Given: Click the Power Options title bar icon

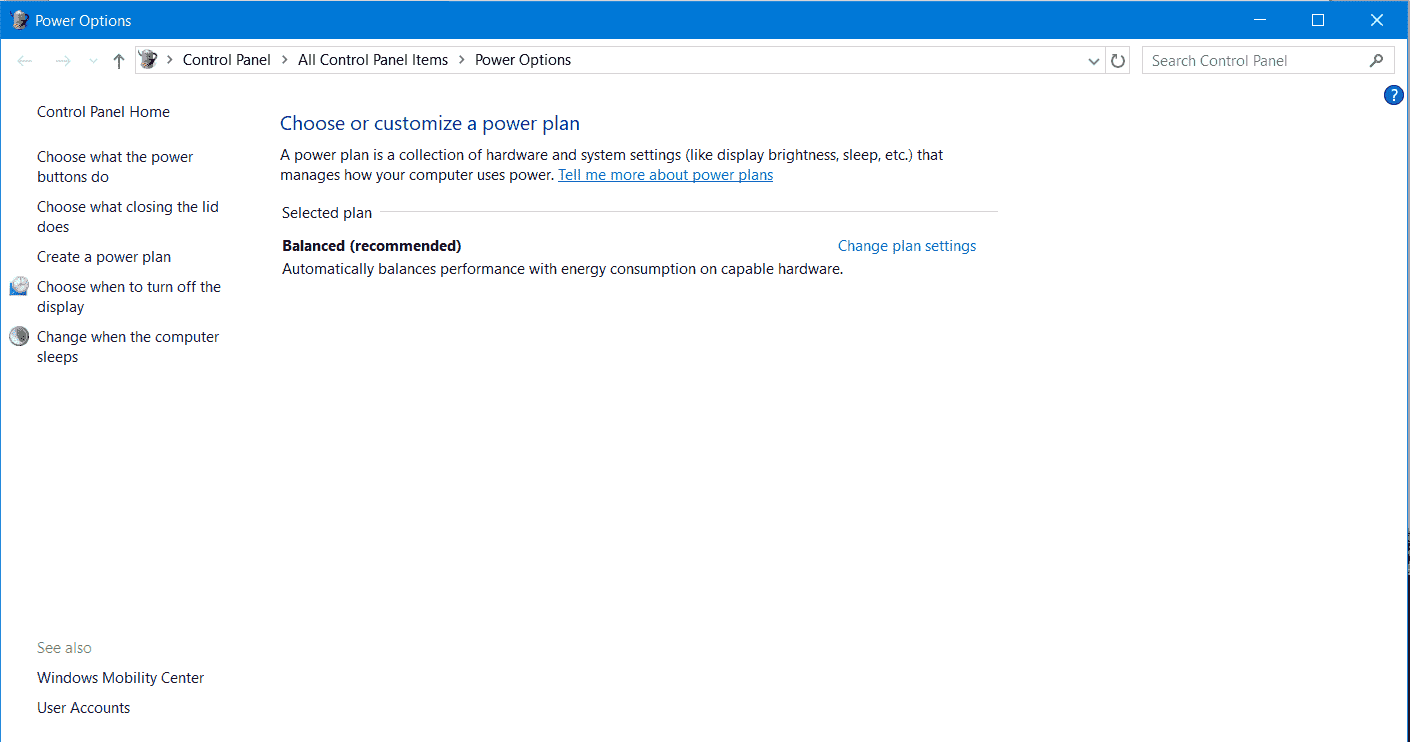Looking at the screenshot, I should (x=20, y=20).
